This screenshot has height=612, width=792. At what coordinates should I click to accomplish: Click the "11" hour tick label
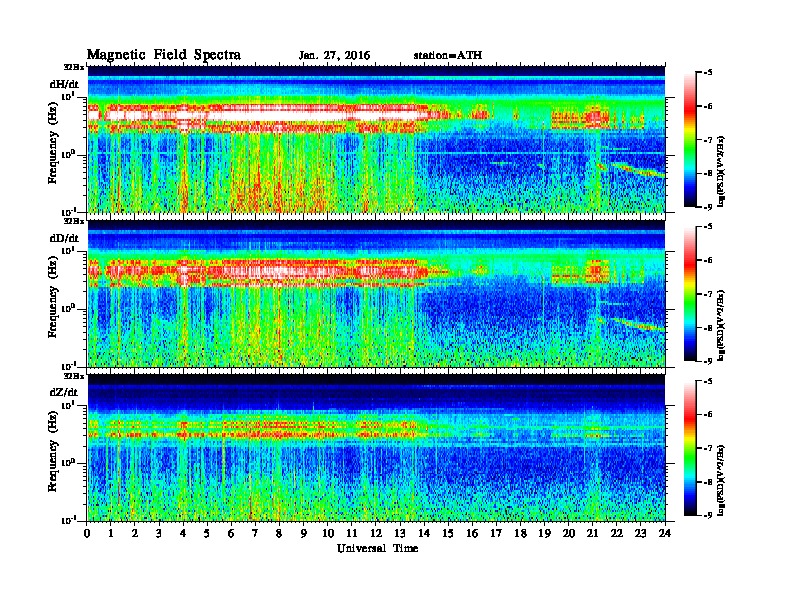click(x=352, y=533)
